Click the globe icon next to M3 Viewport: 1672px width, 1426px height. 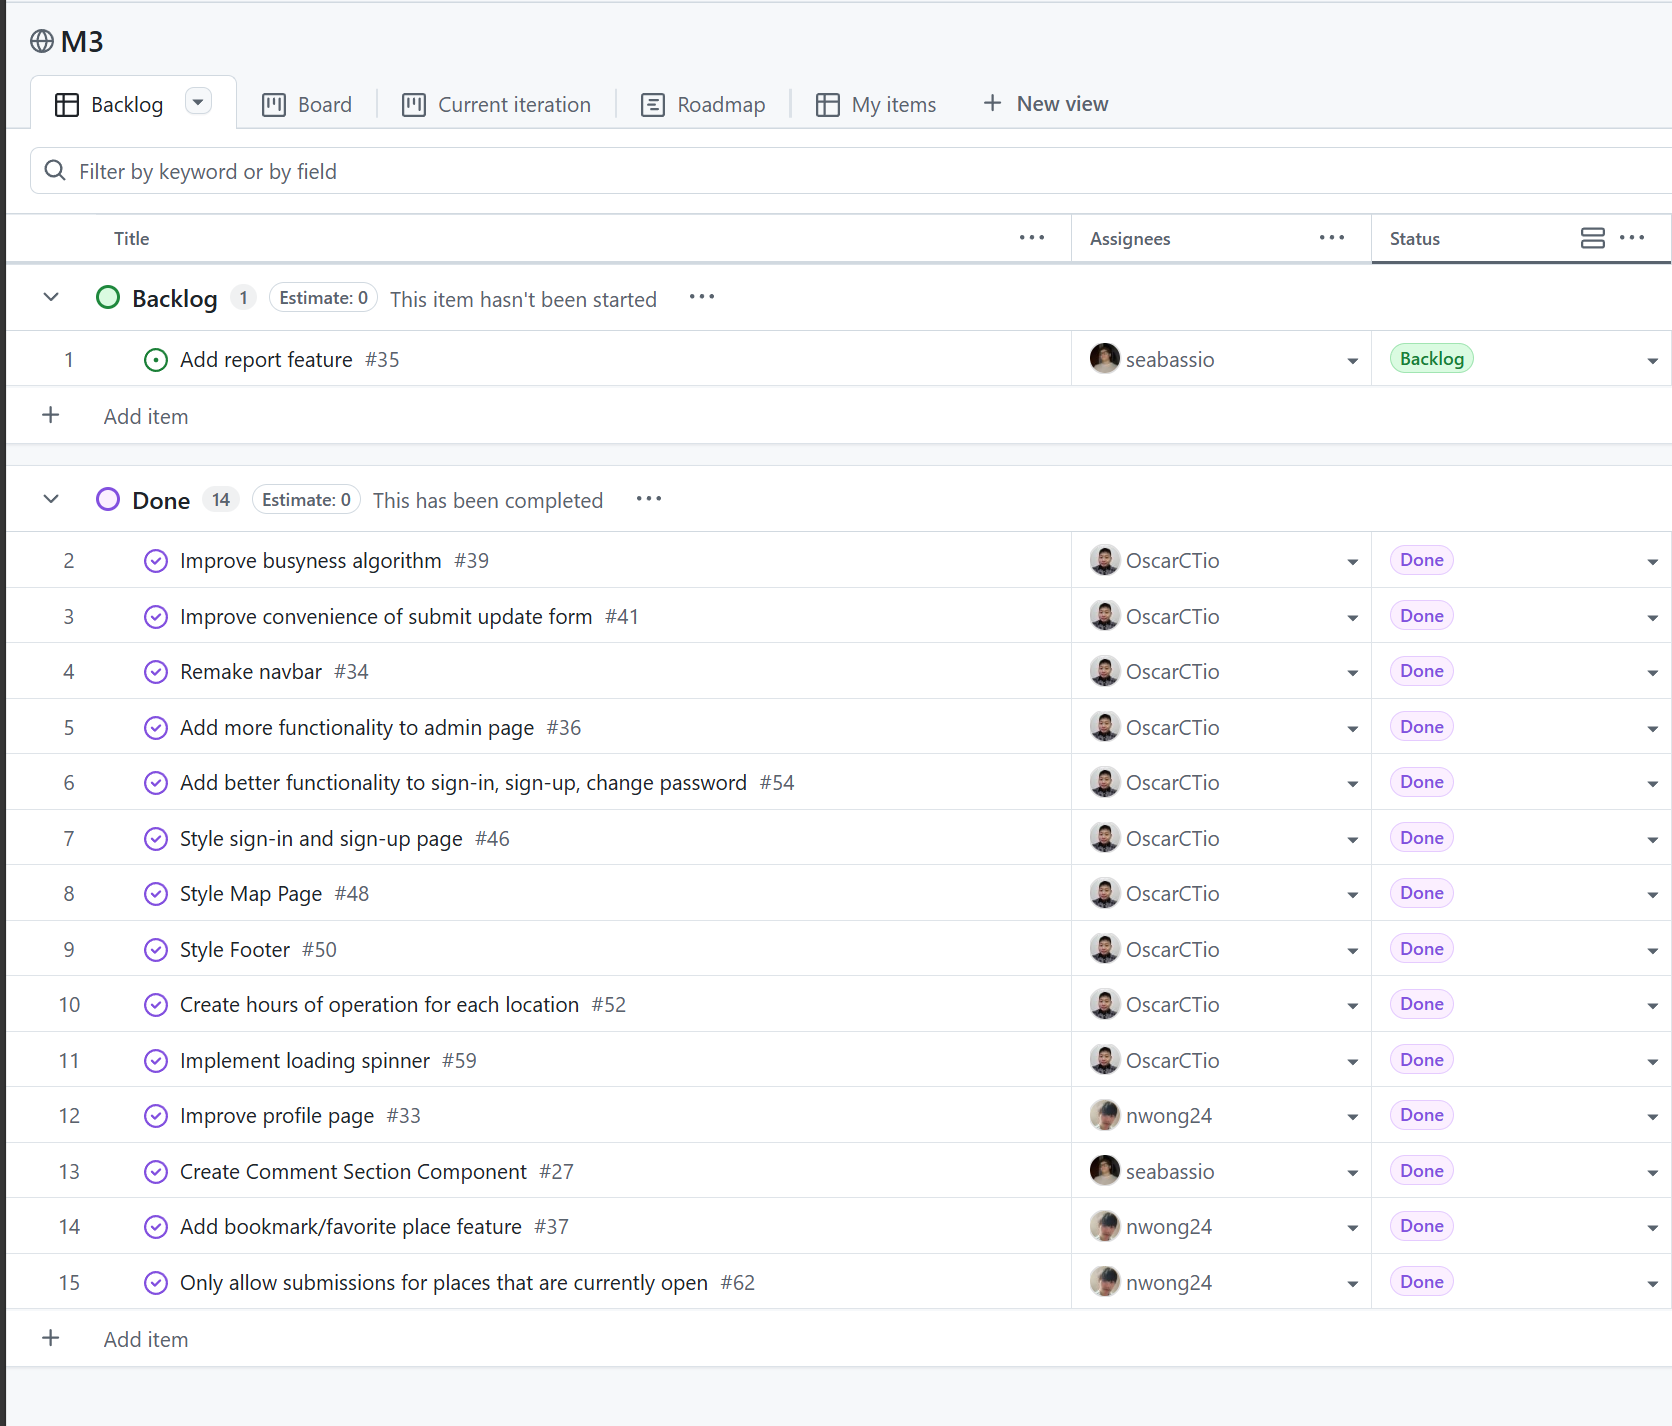[x=42, y=41]
